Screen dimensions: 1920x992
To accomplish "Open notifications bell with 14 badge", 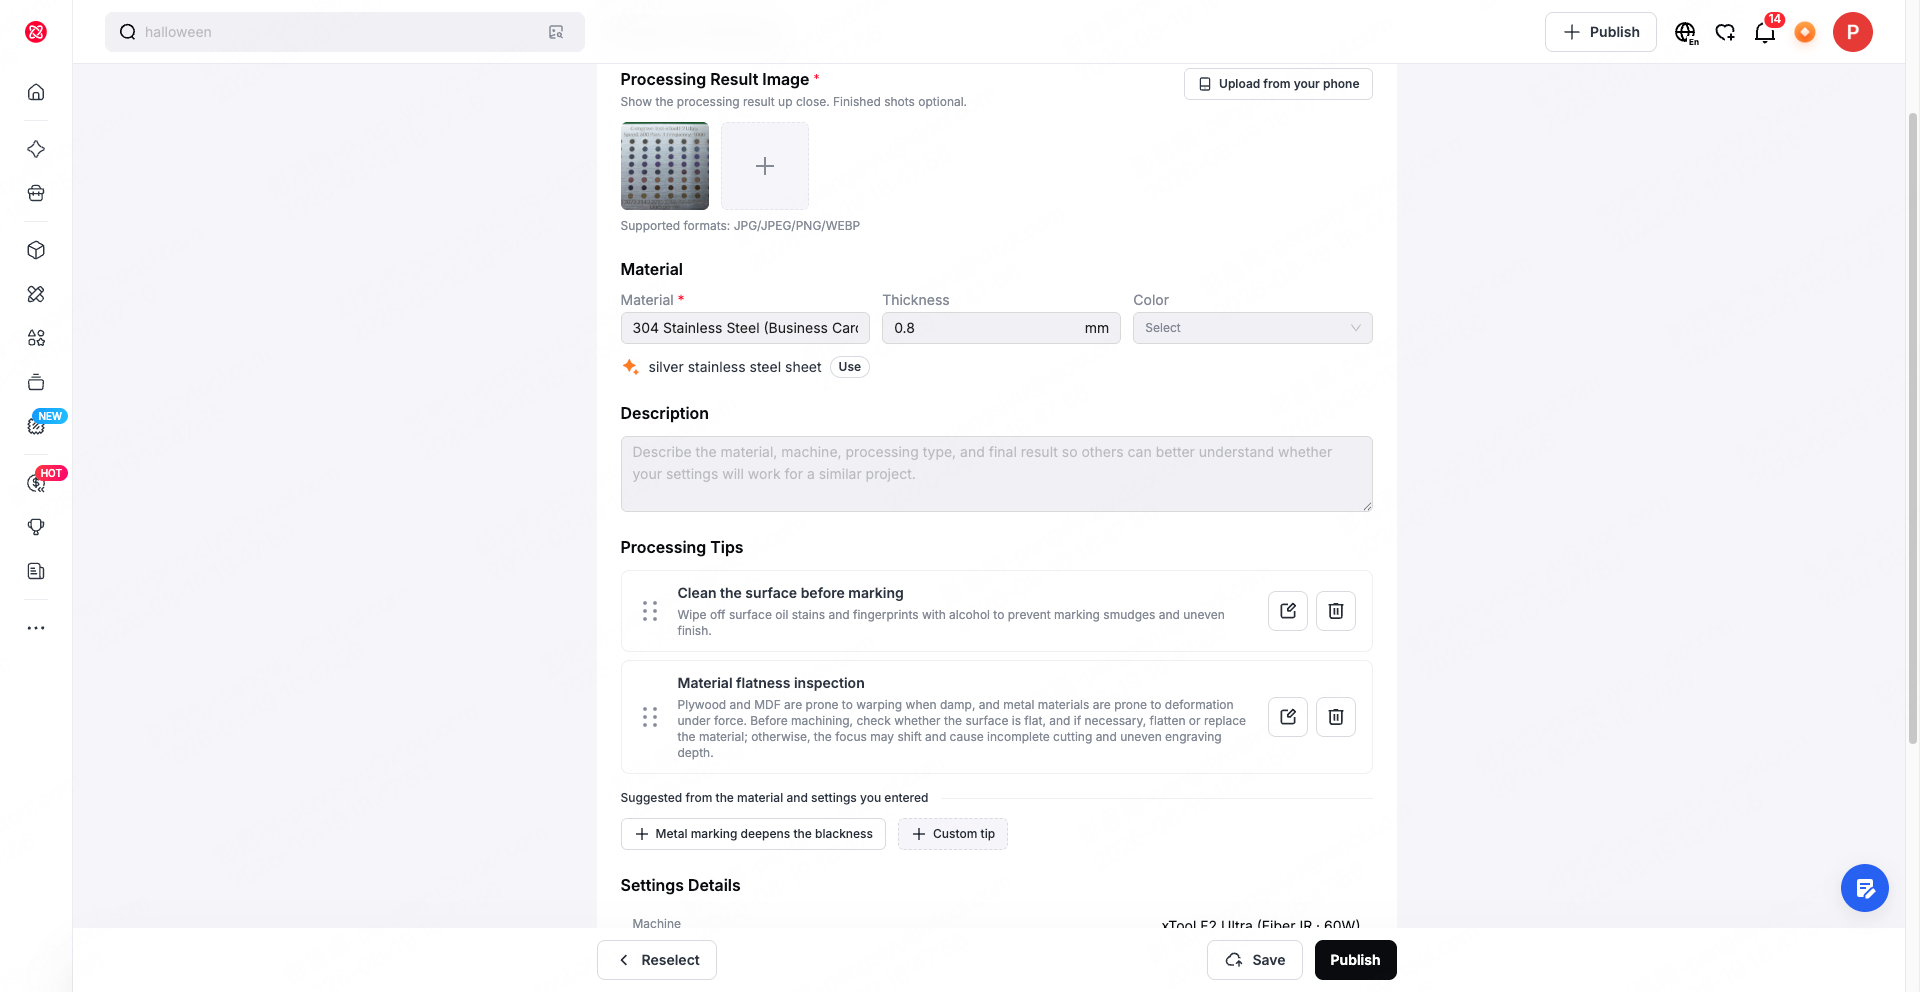I will pos(1765,32).
